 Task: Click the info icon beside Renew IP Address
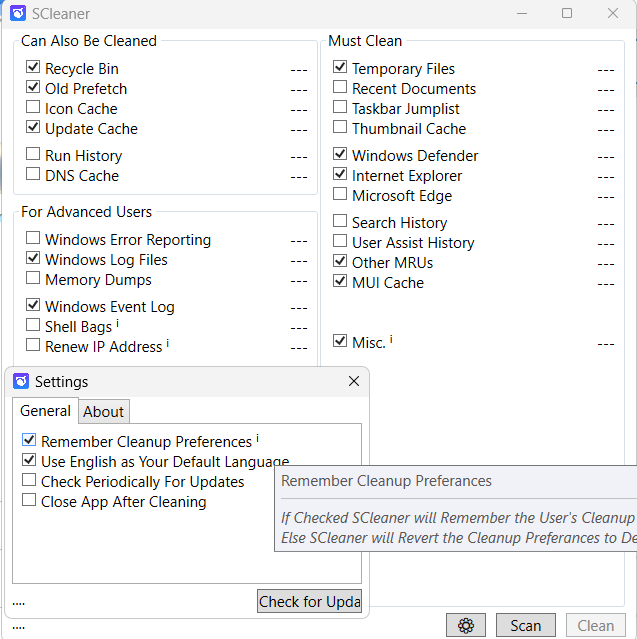[168, 344]
